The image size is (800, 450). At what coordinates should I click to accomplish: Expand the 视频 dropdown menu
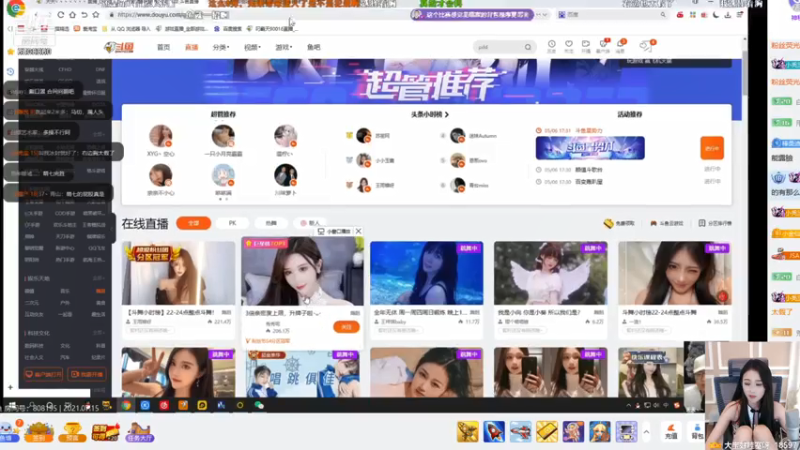pos(252,47)
